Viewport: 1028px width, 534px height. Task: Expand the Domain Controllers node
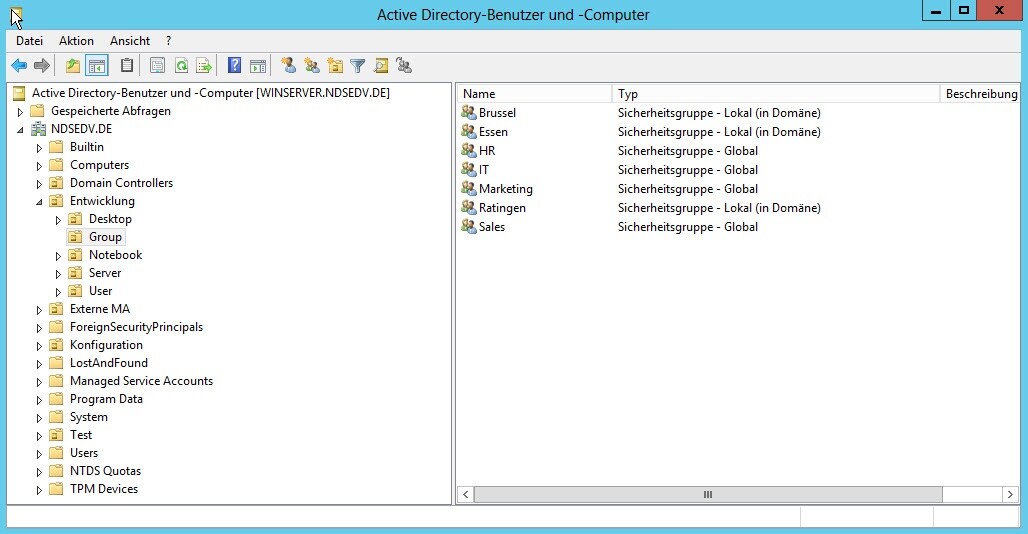(x=40, y=183)
